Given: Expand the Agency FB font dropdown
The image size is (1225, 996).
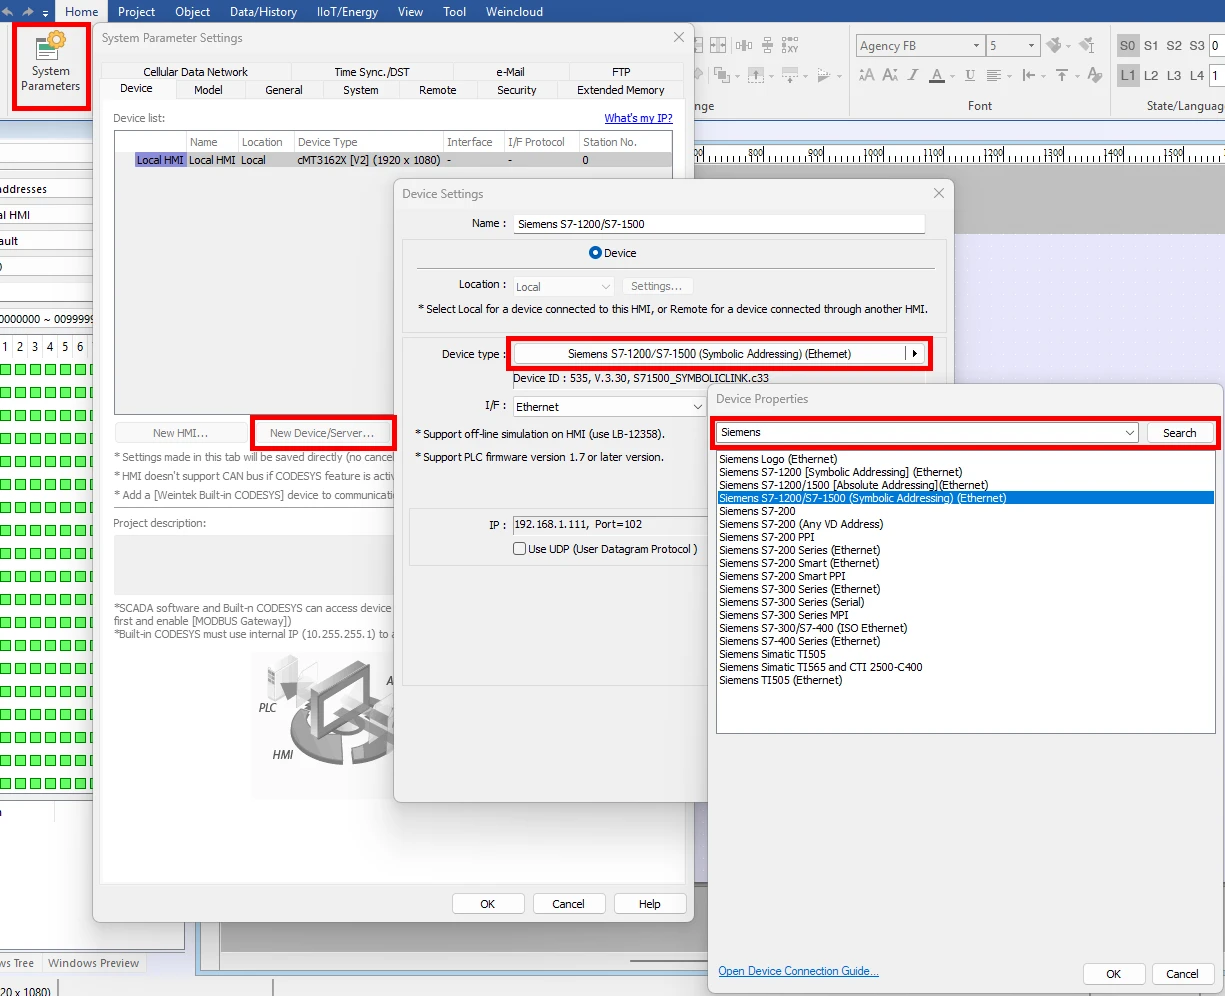Looking at the screenshot, I should [976, 46].
